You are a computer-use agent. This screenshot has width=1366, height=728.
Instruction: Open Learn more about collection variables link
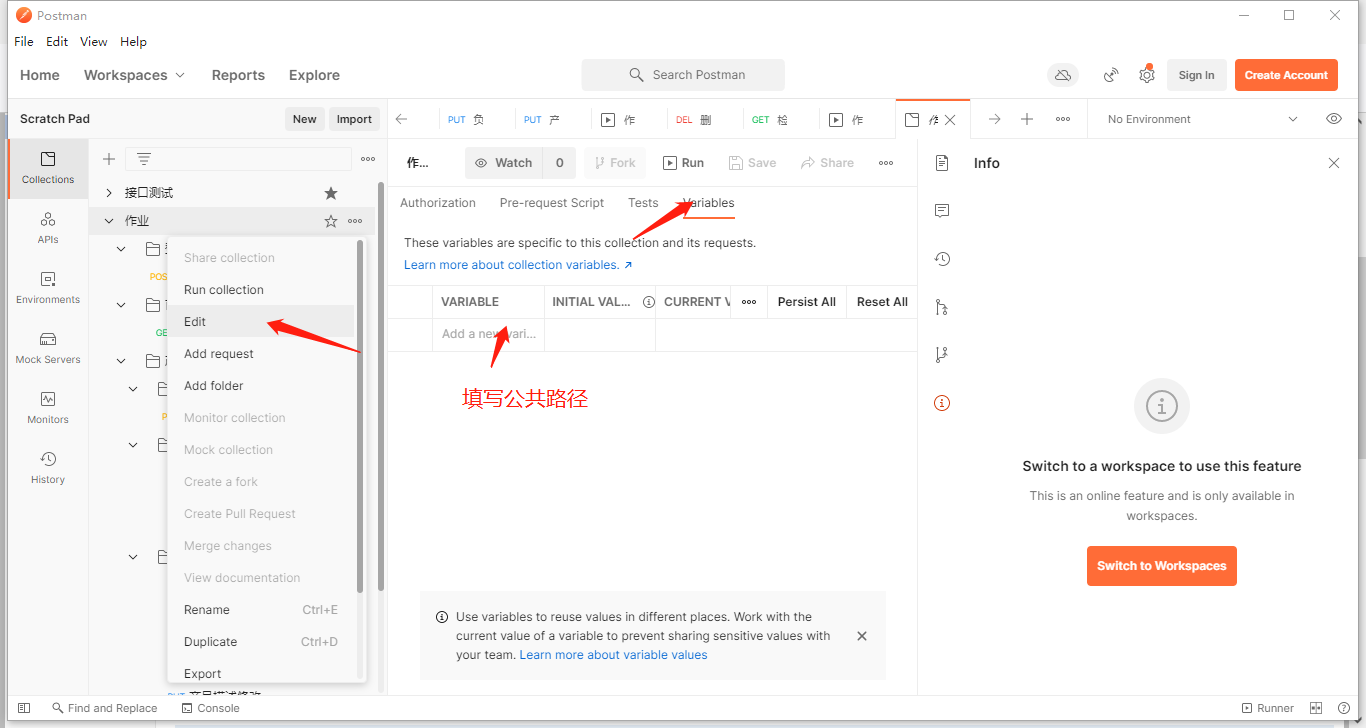coord(518,265)
